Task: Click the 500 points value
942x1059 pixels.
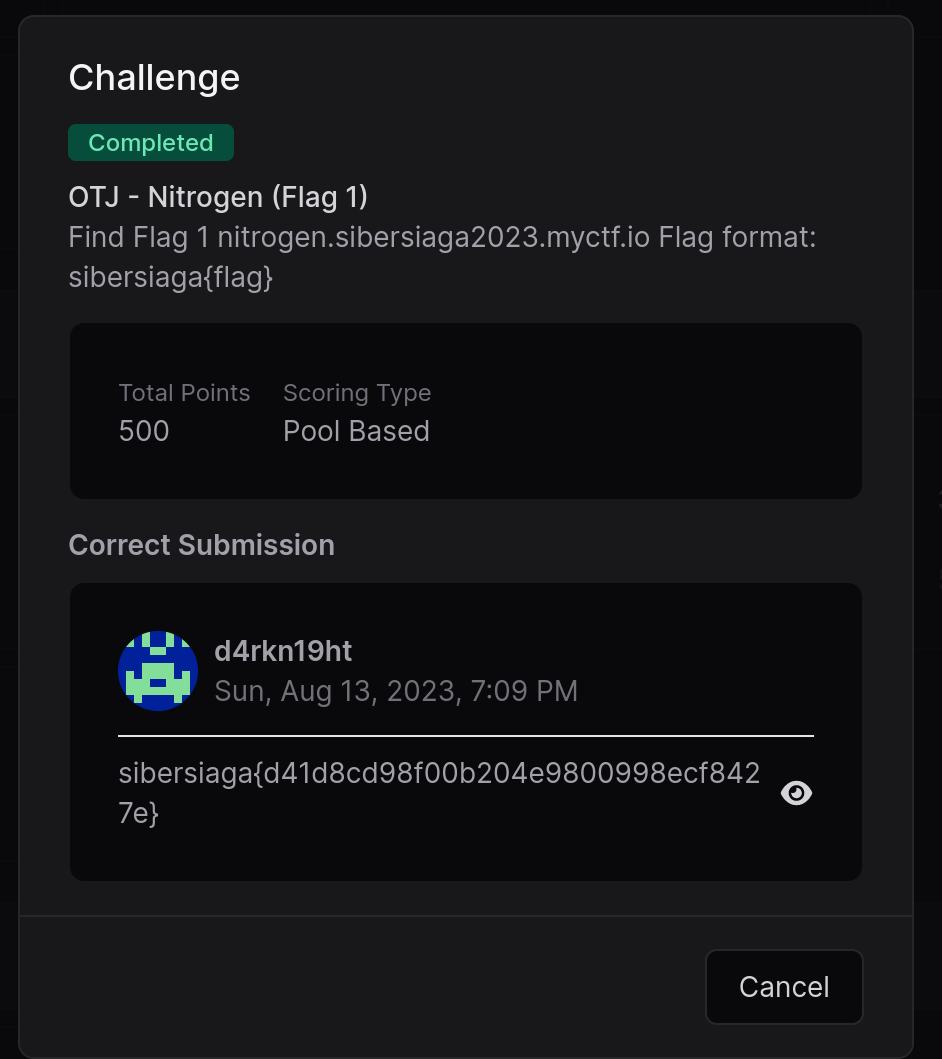Action: pos(144,431)
